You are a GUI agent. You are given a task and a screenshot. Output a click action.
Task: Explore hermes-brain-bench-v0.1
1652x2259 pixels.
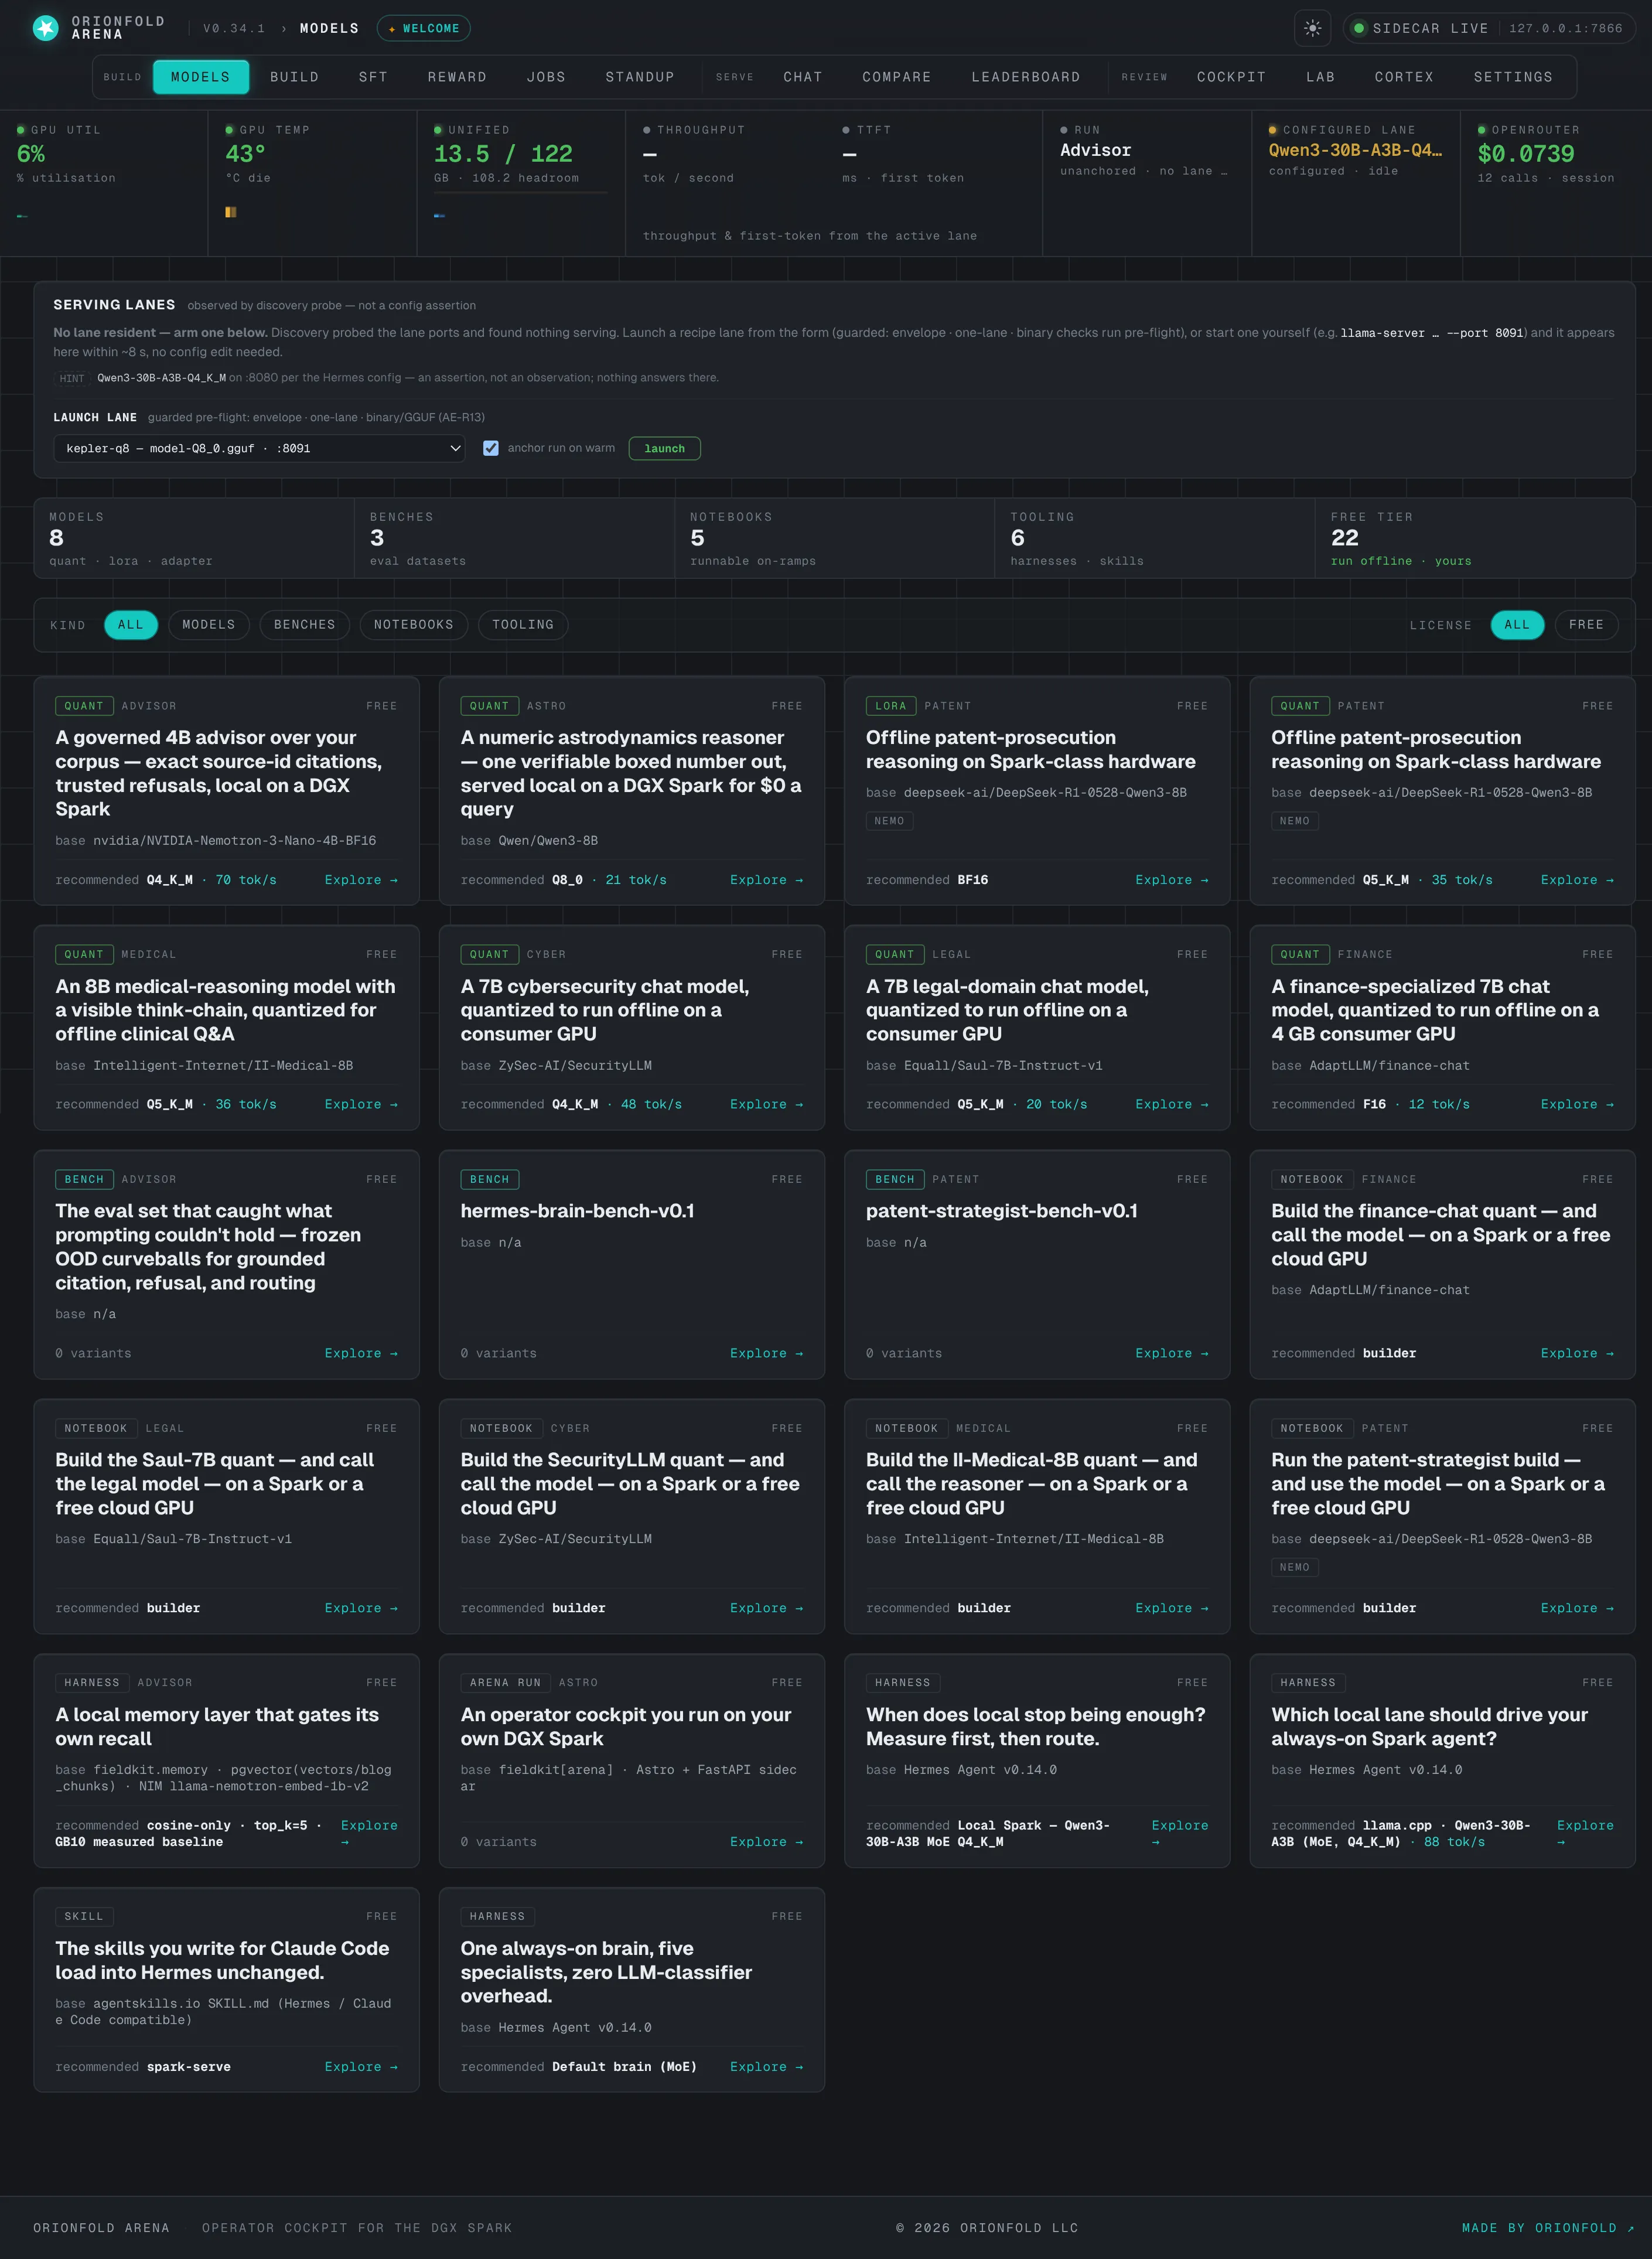(766, 1353)
